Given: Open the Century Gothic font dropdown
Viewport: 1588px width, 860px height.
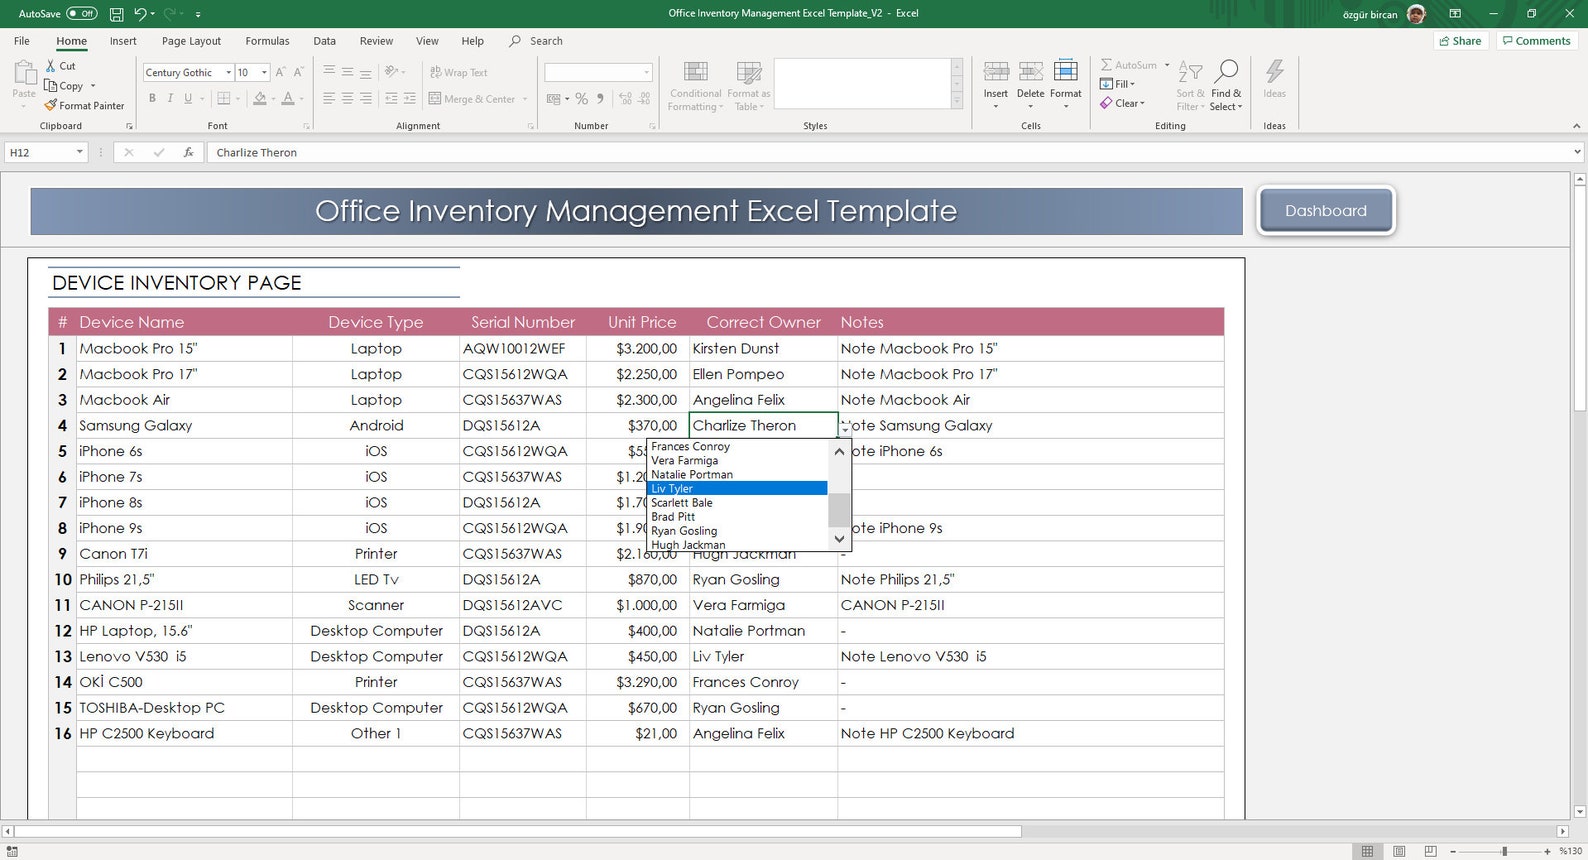Looking at the screenshot, I should coord(229,72).
